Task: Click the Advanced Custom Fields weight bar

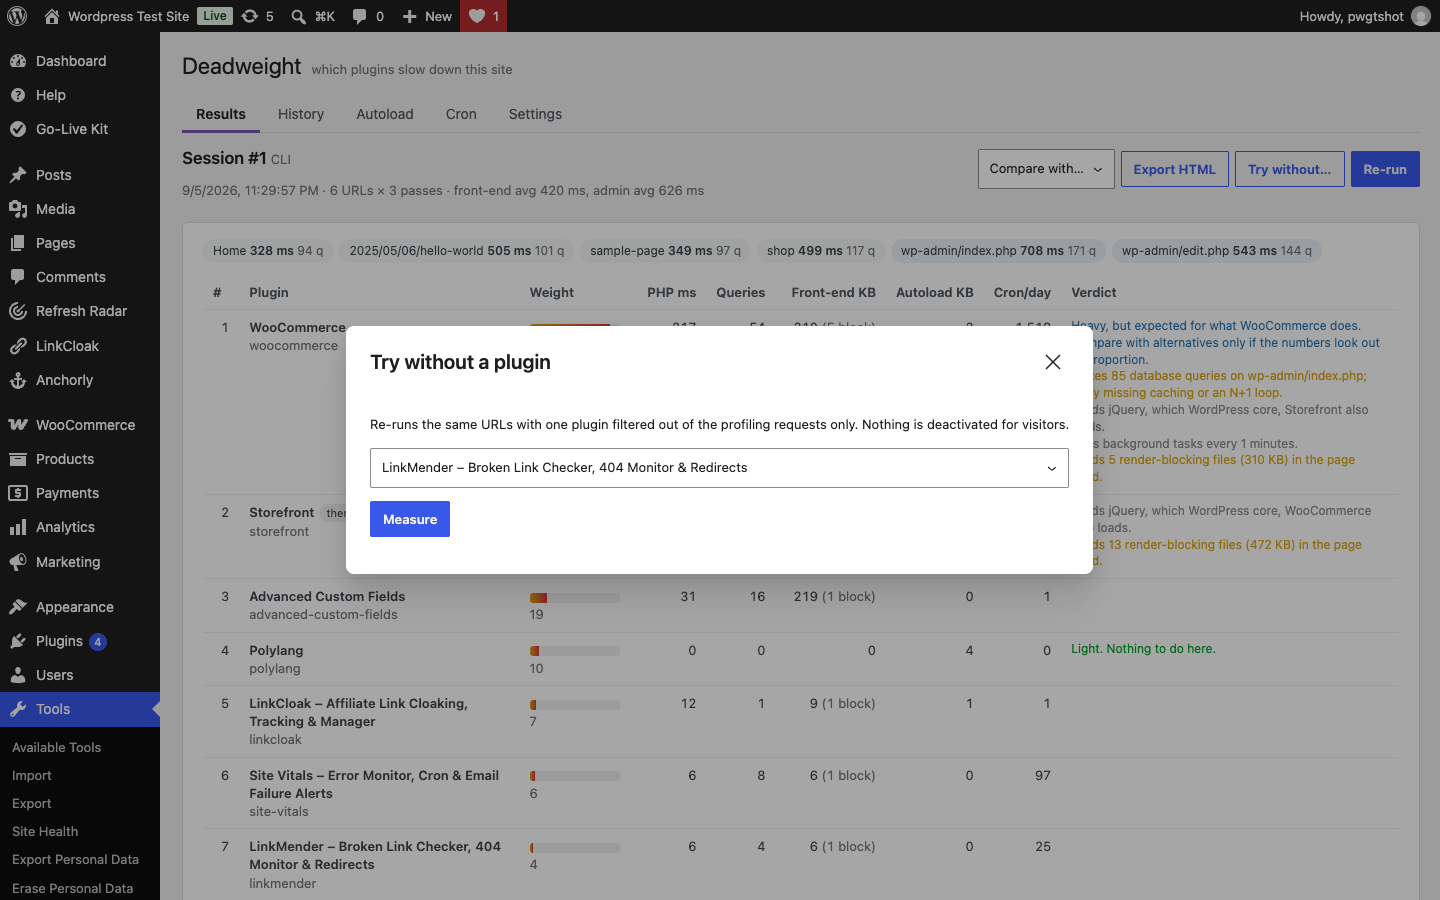Action: point(575,598)
